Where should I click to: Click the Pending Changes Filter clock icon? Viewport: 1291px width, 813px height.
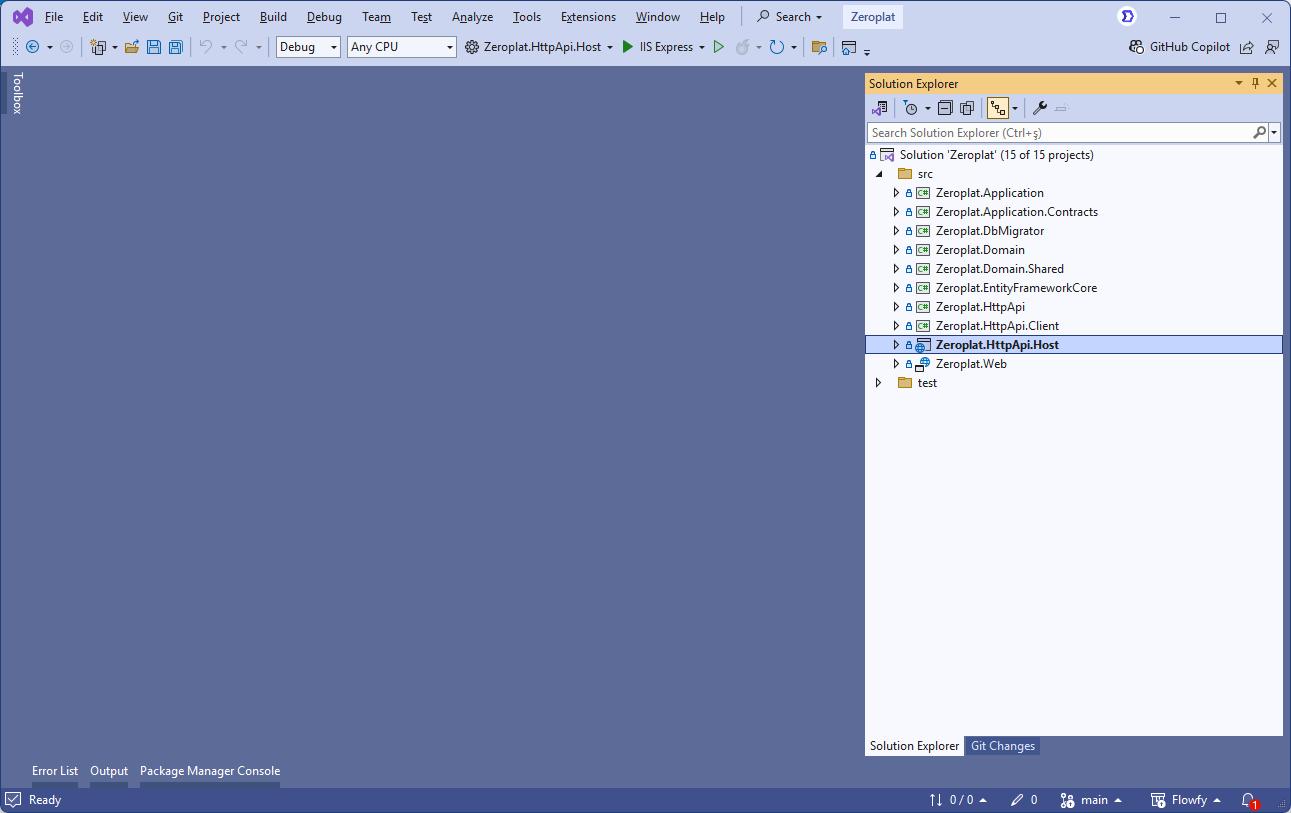910,108
